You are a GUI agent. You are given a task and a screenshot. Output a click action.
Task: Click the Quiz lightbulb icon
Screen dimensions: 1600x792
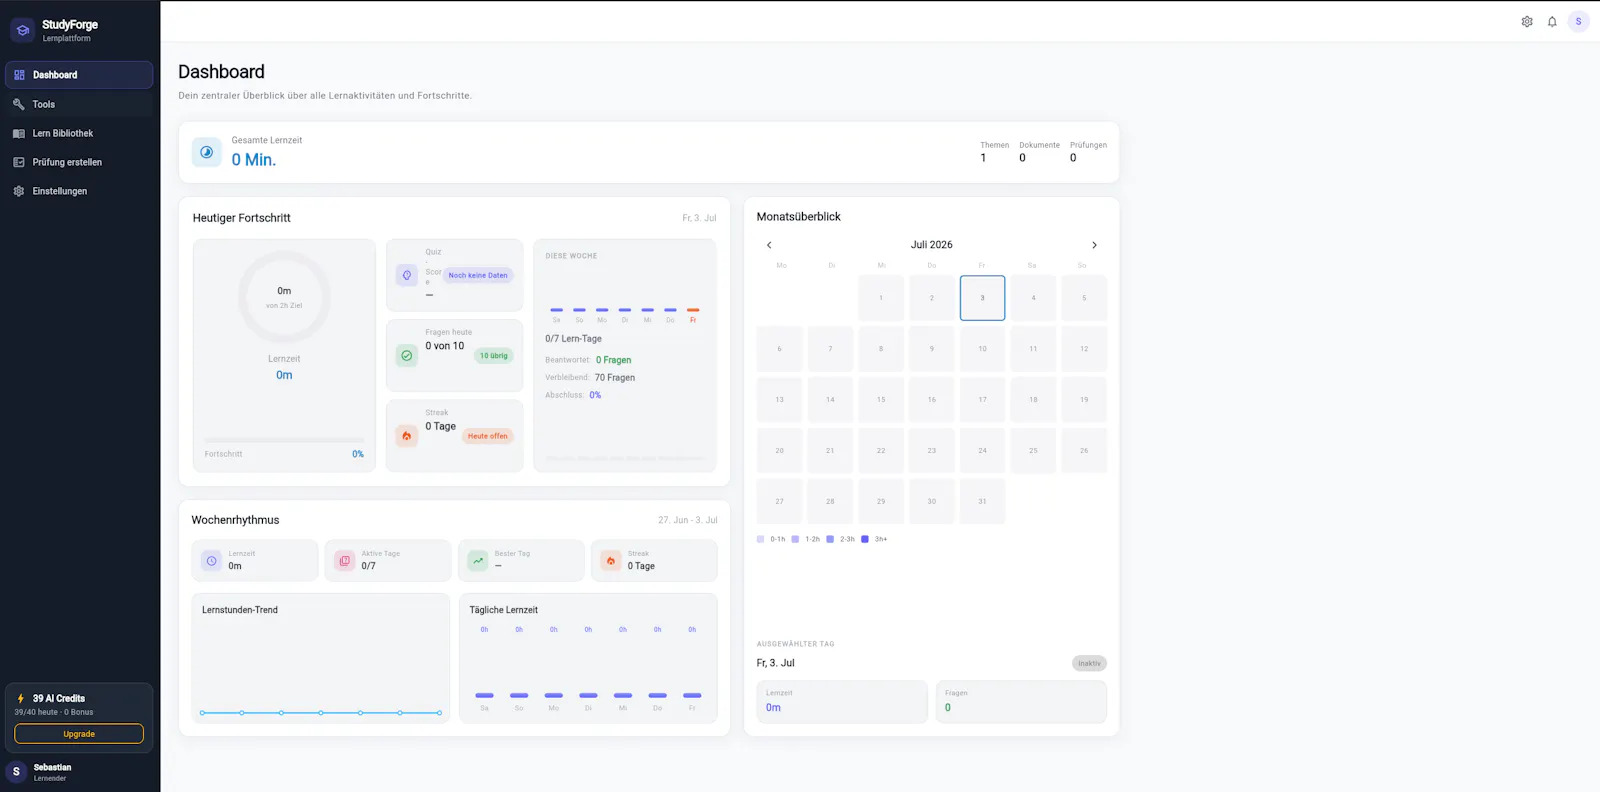coord(407,275)
